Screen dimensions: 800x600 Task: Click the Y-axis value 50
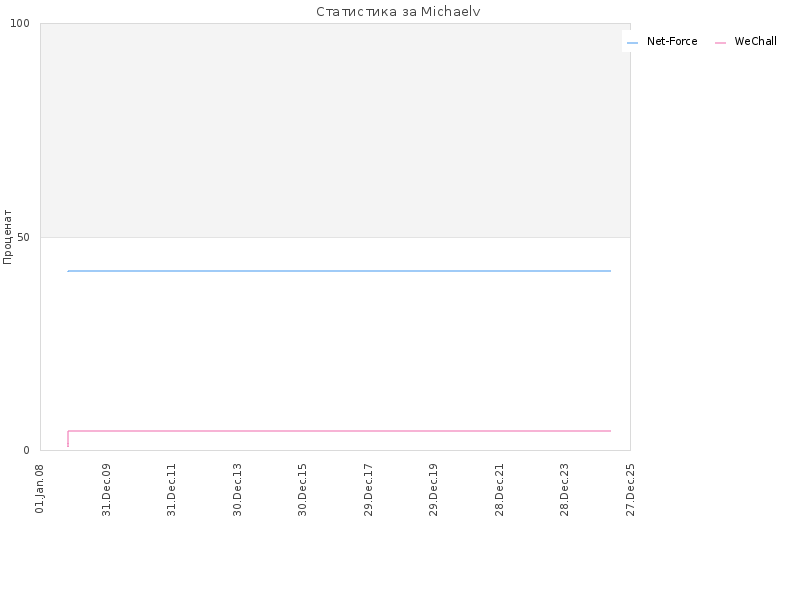(x=23, y=237)
